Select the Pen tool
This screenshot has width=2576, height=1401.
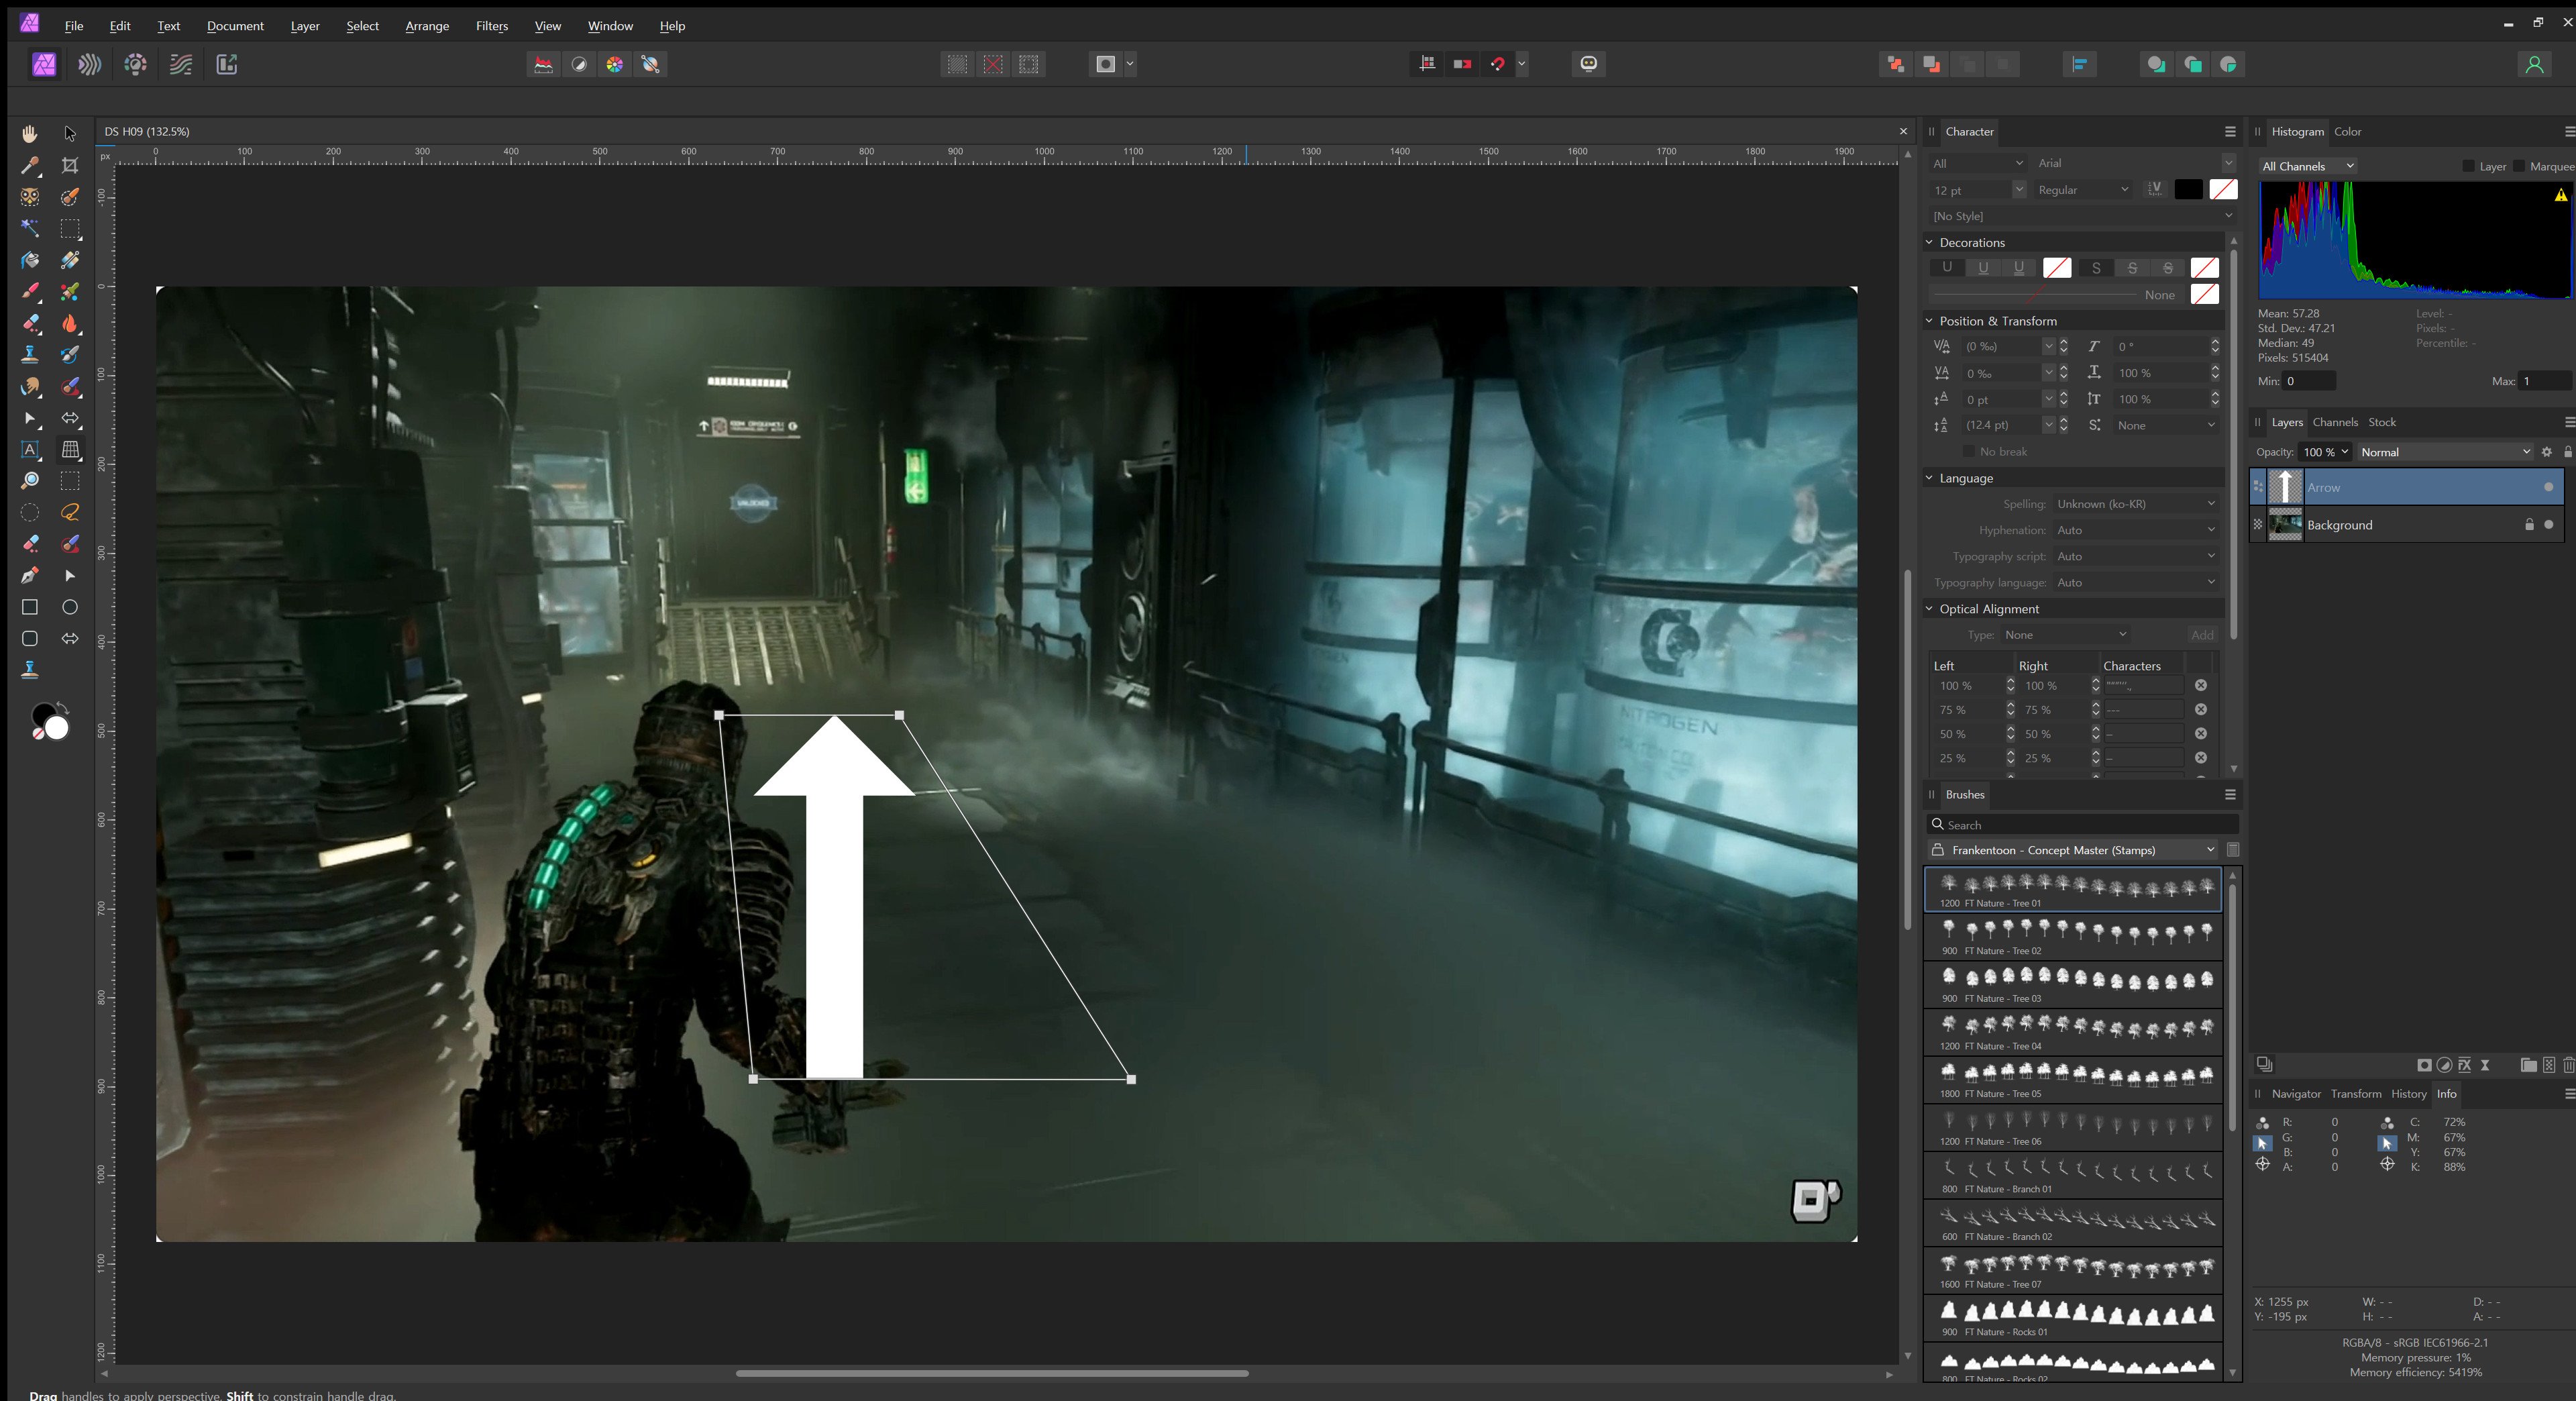[30, 575]
